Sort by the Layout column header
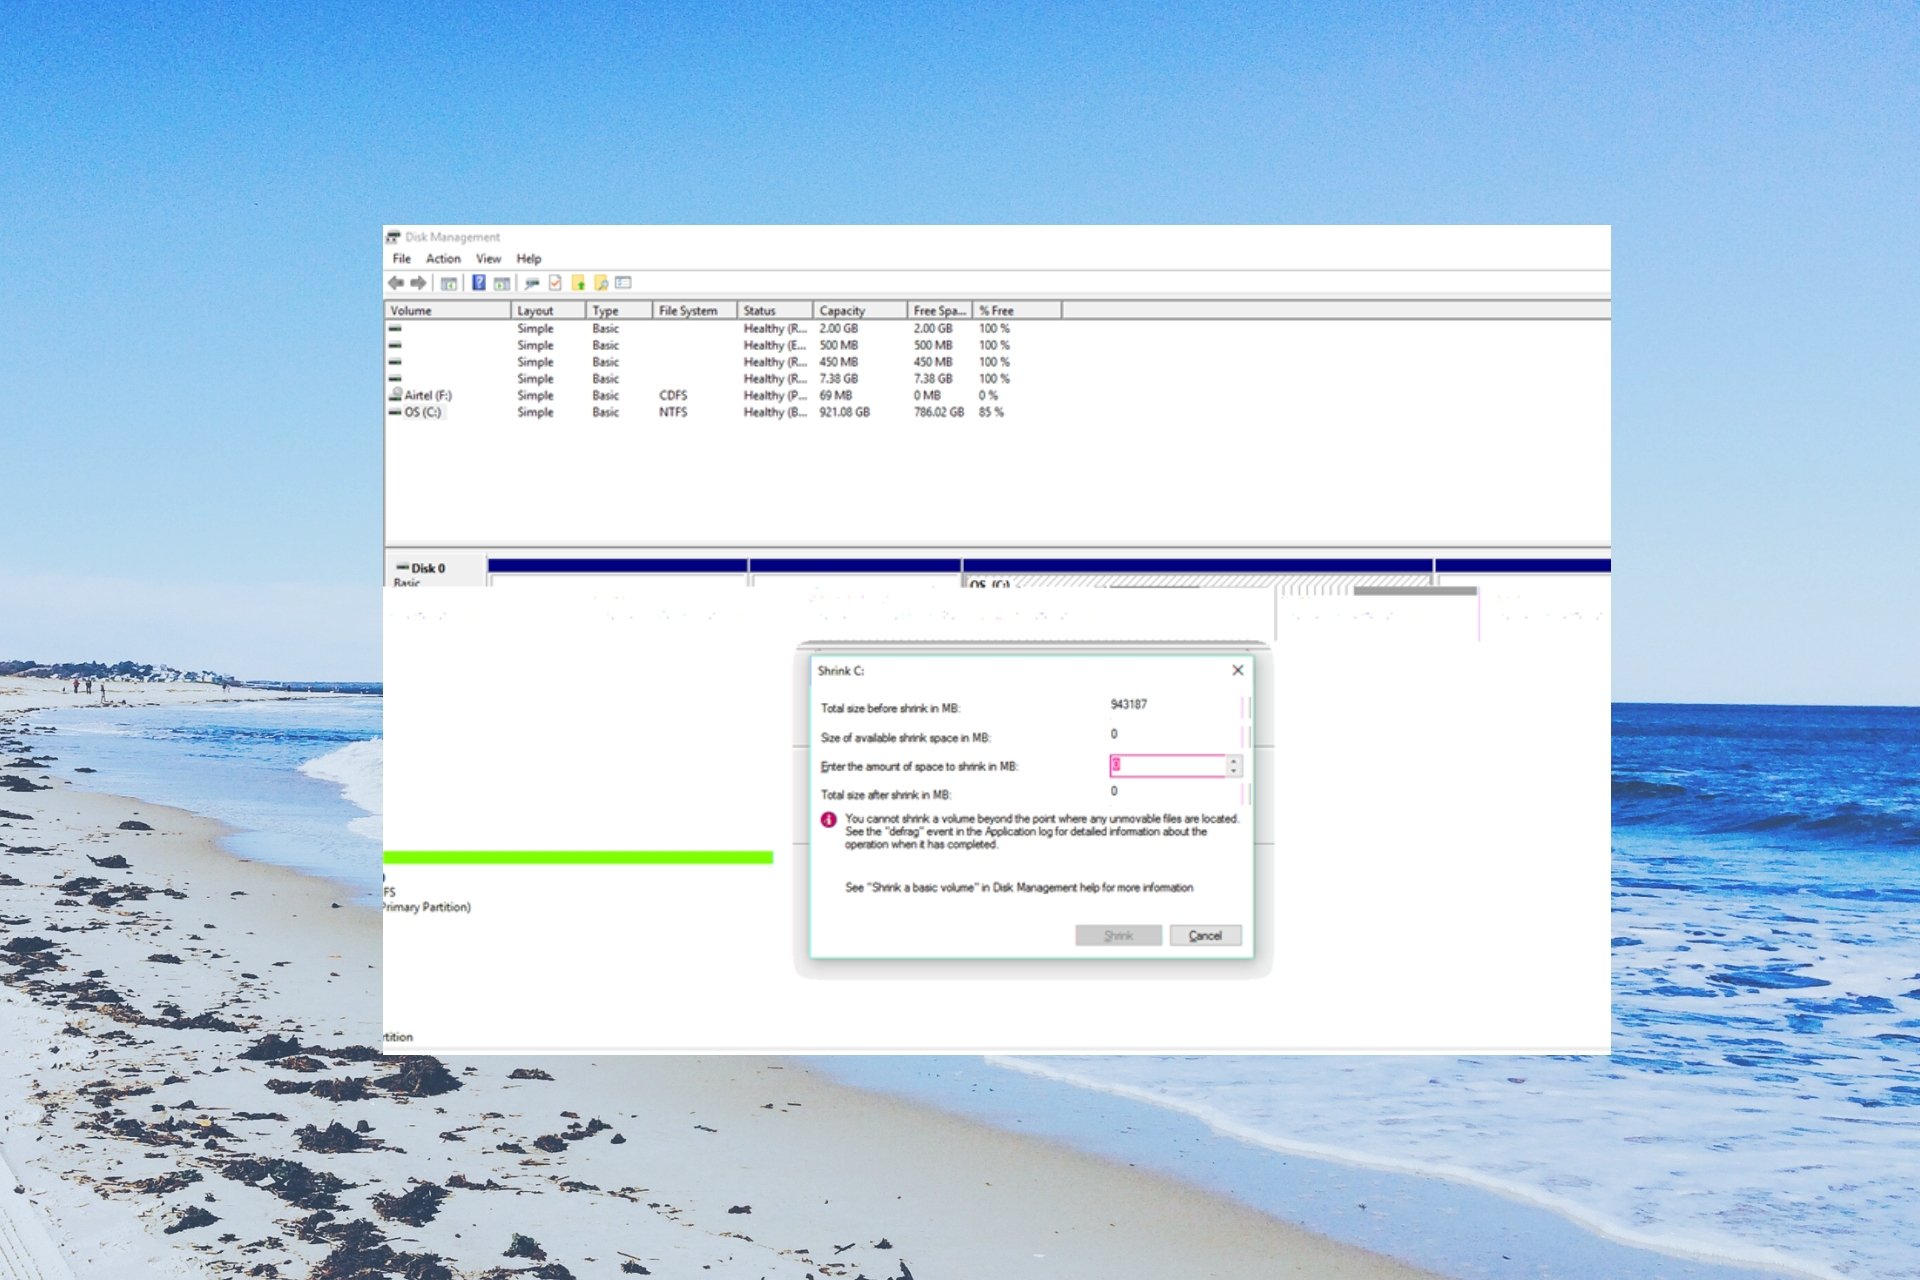1920x1280 pixels. click(548, 311)
